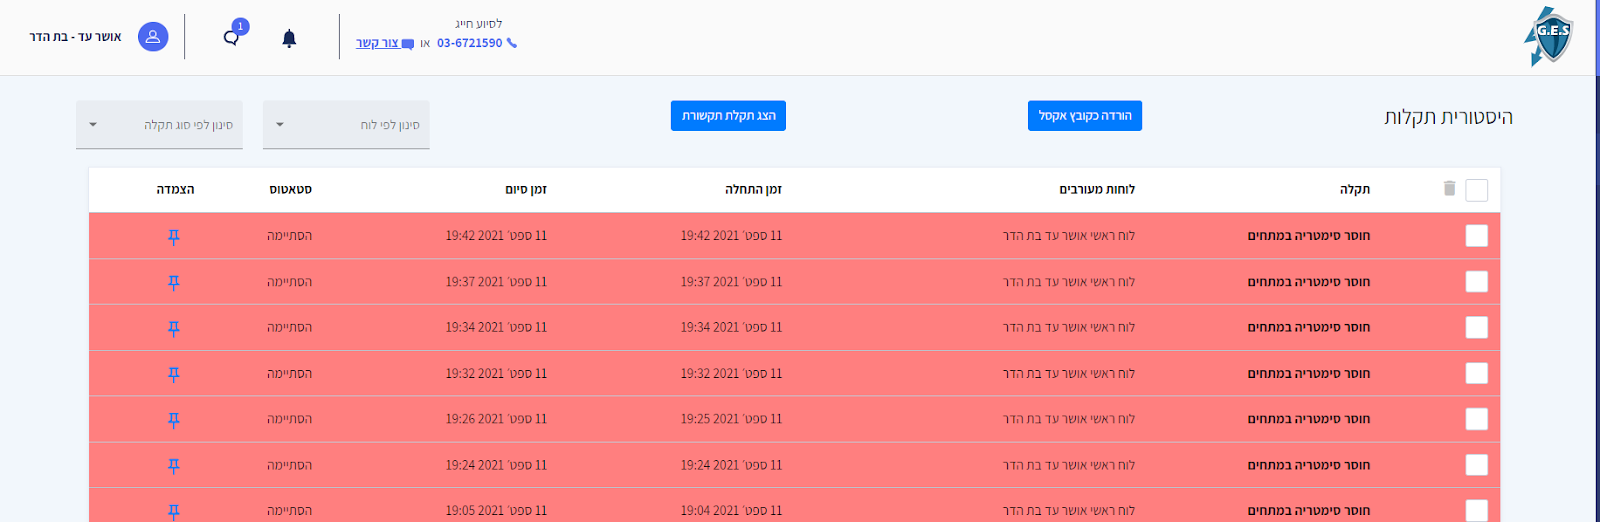
Task: Check the row with start time 19:34
Action: [1476, 328]
